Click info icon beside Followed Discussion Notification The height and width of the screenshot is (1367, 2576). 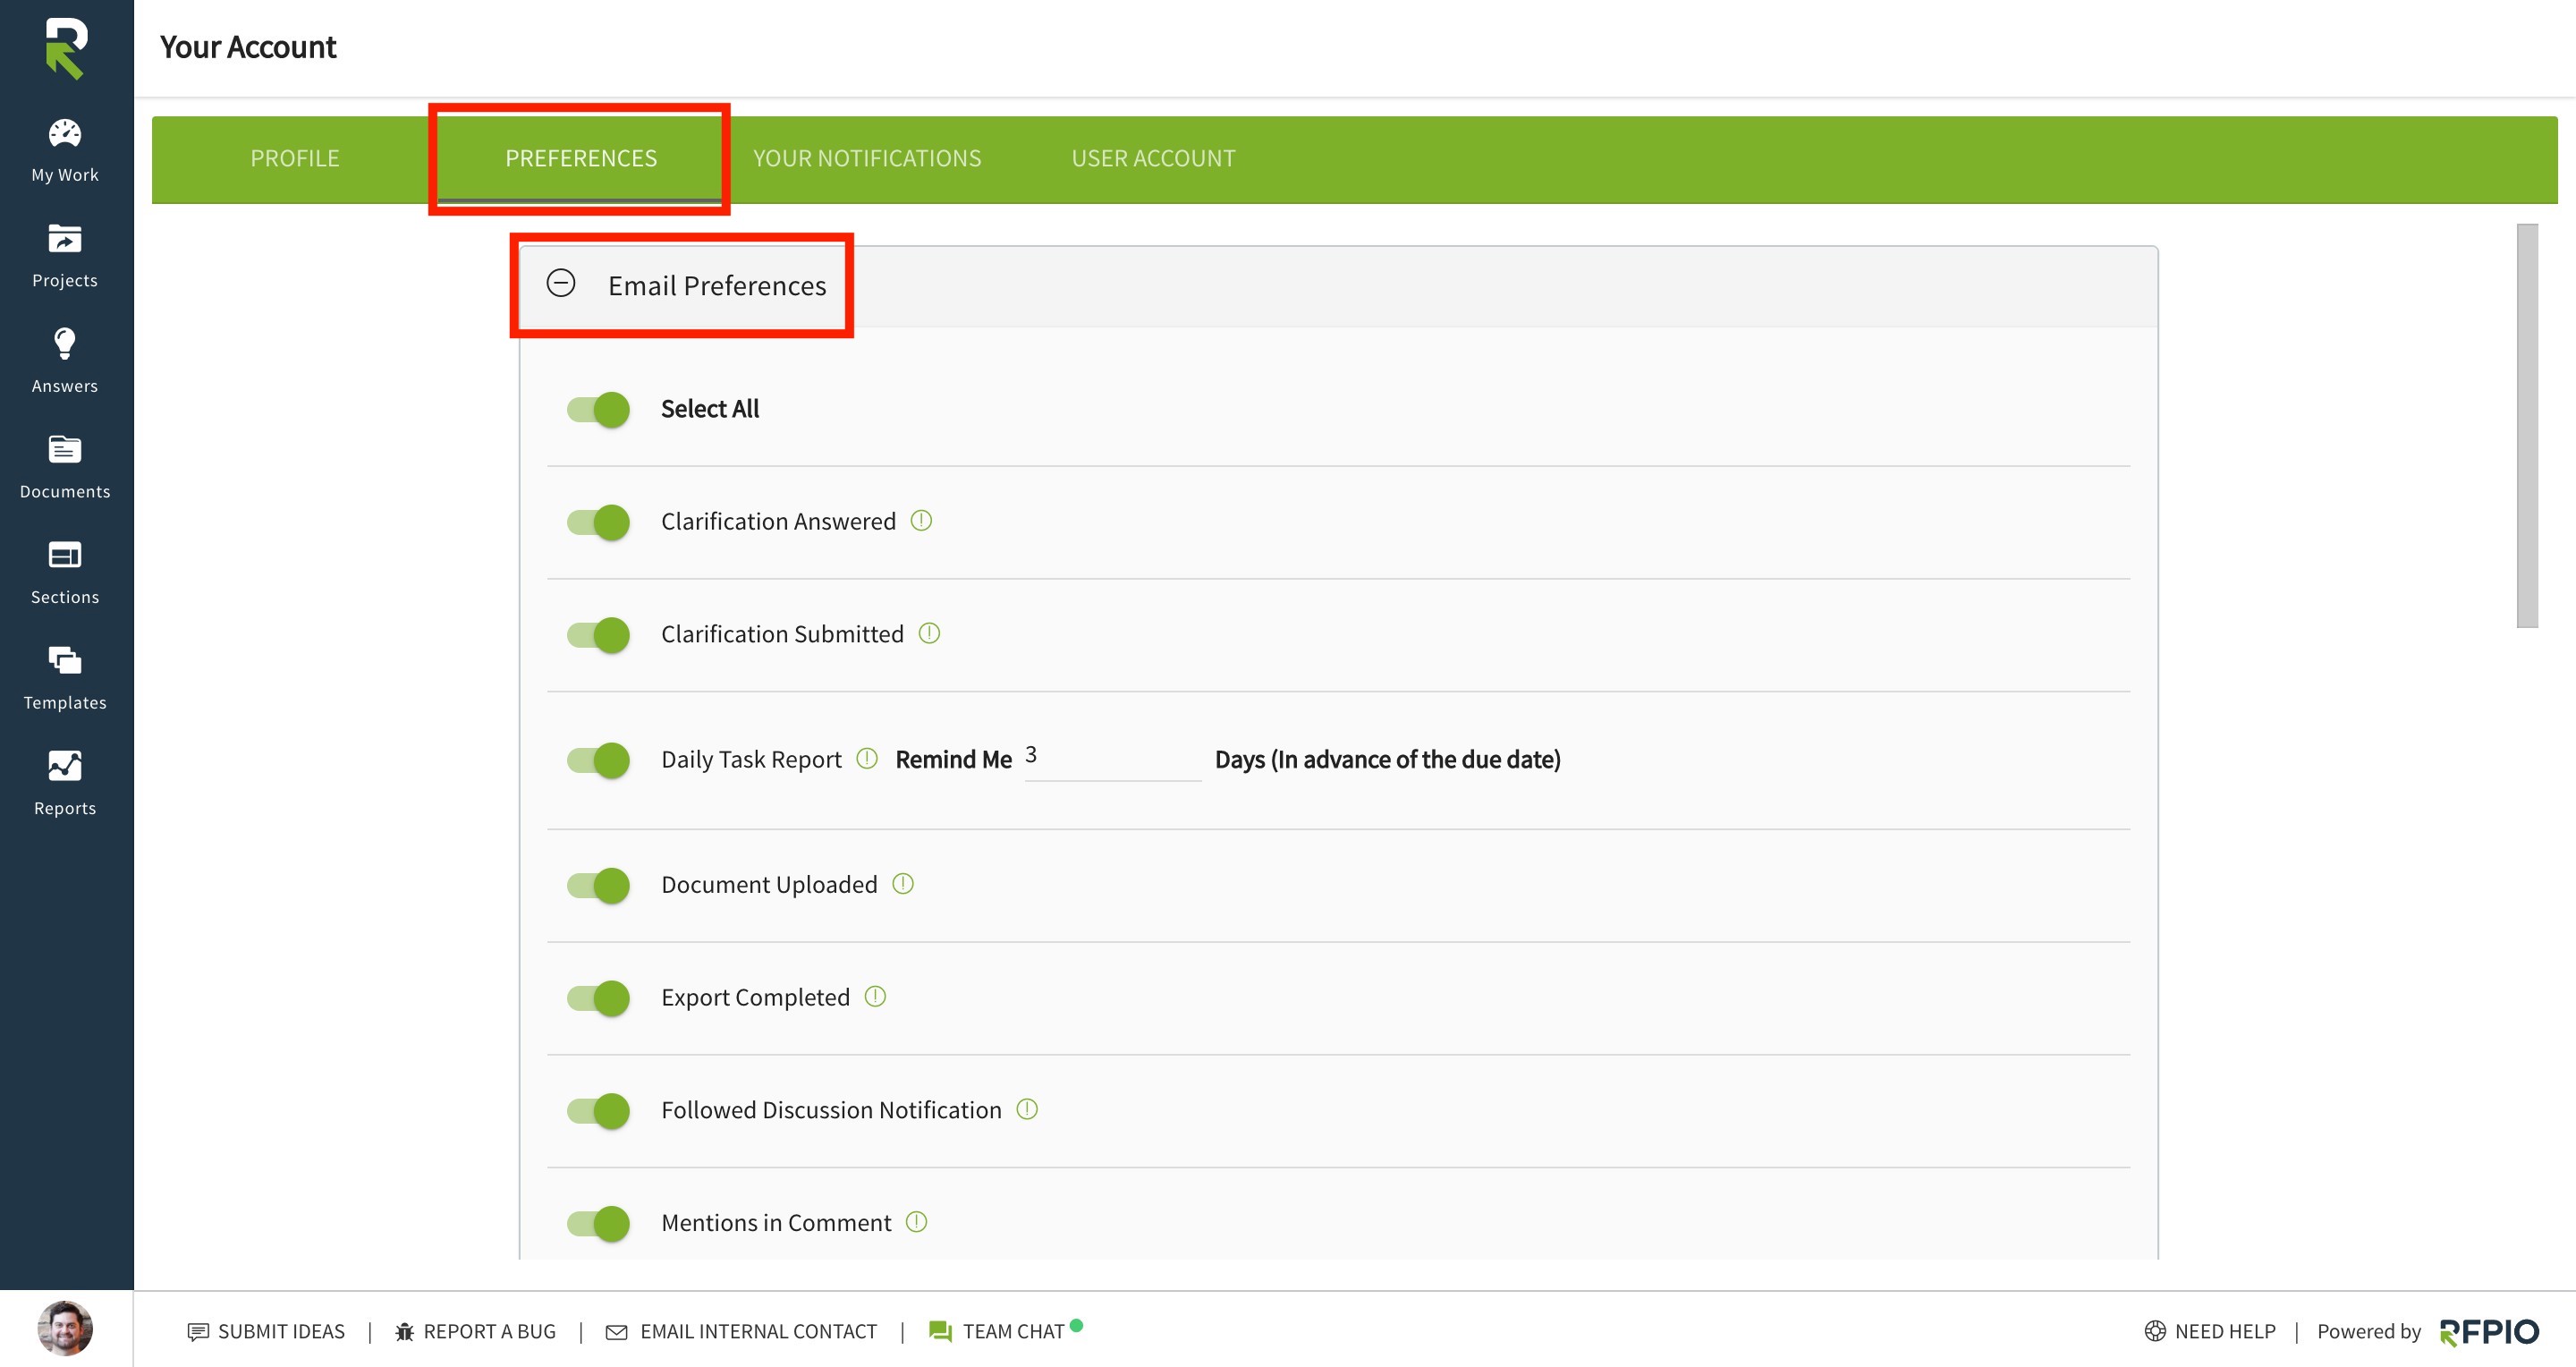1027,1109
